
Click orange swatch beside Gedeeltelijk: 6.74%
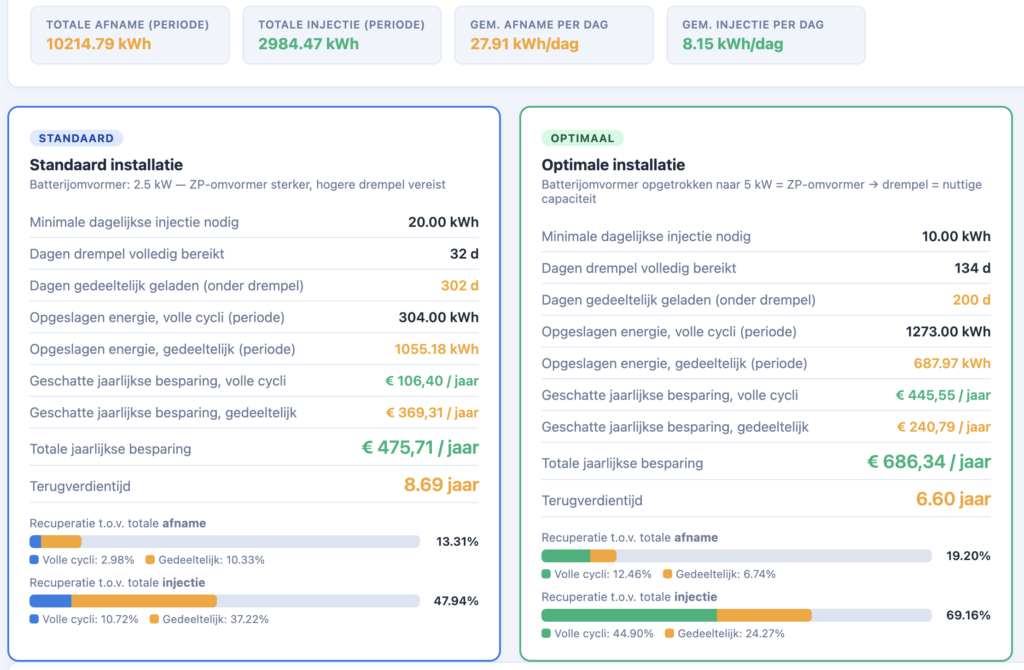click(667, 574)
